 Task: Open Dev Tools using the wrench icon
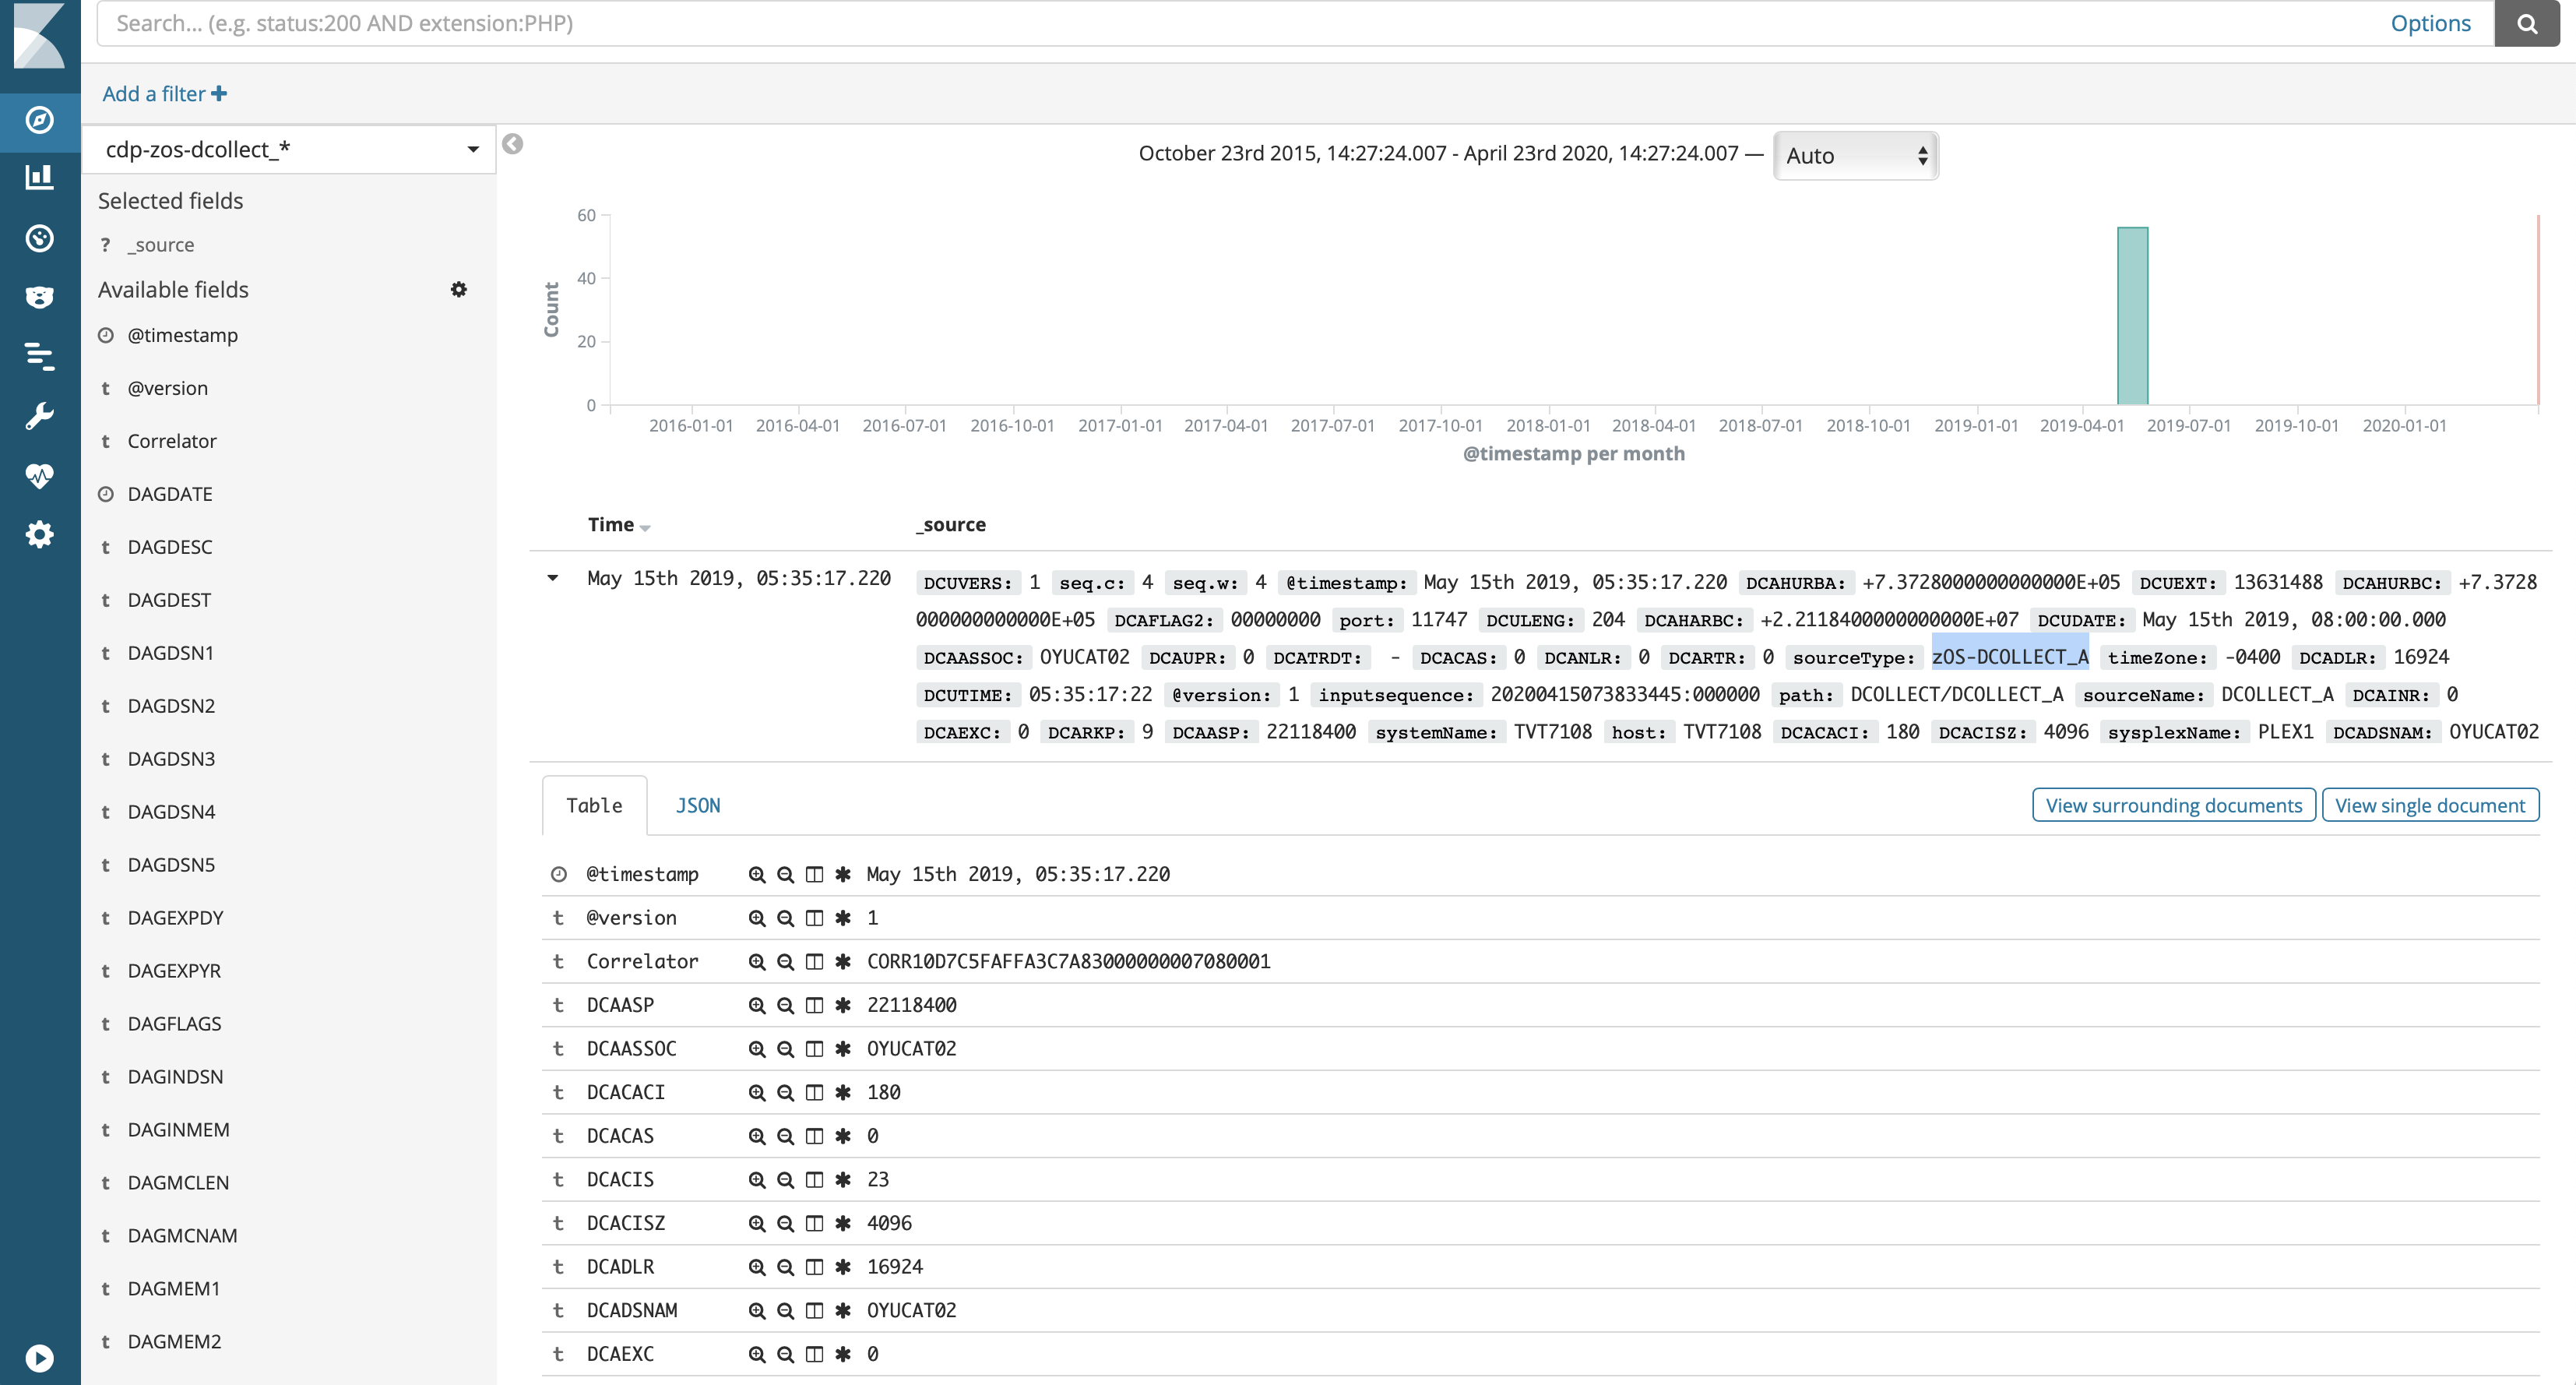coord(40,416)
